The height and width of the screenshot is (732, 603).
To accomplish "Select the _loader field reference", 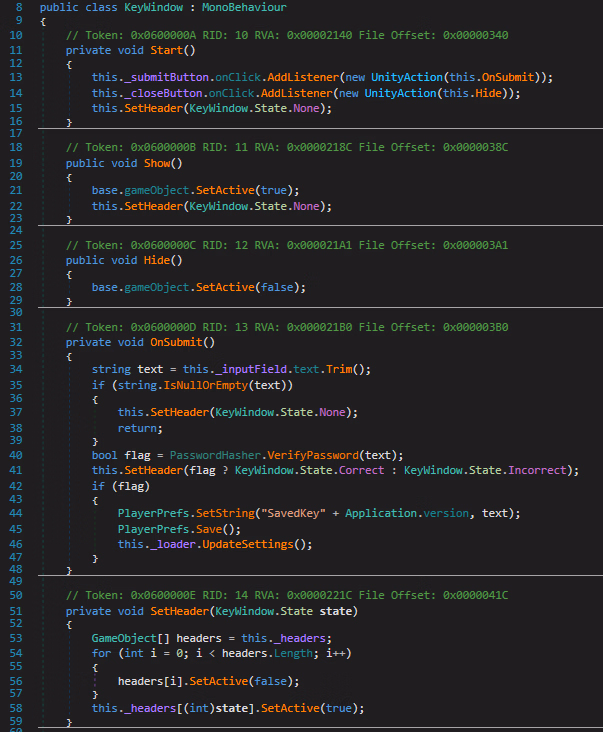I will click(173, 544).
